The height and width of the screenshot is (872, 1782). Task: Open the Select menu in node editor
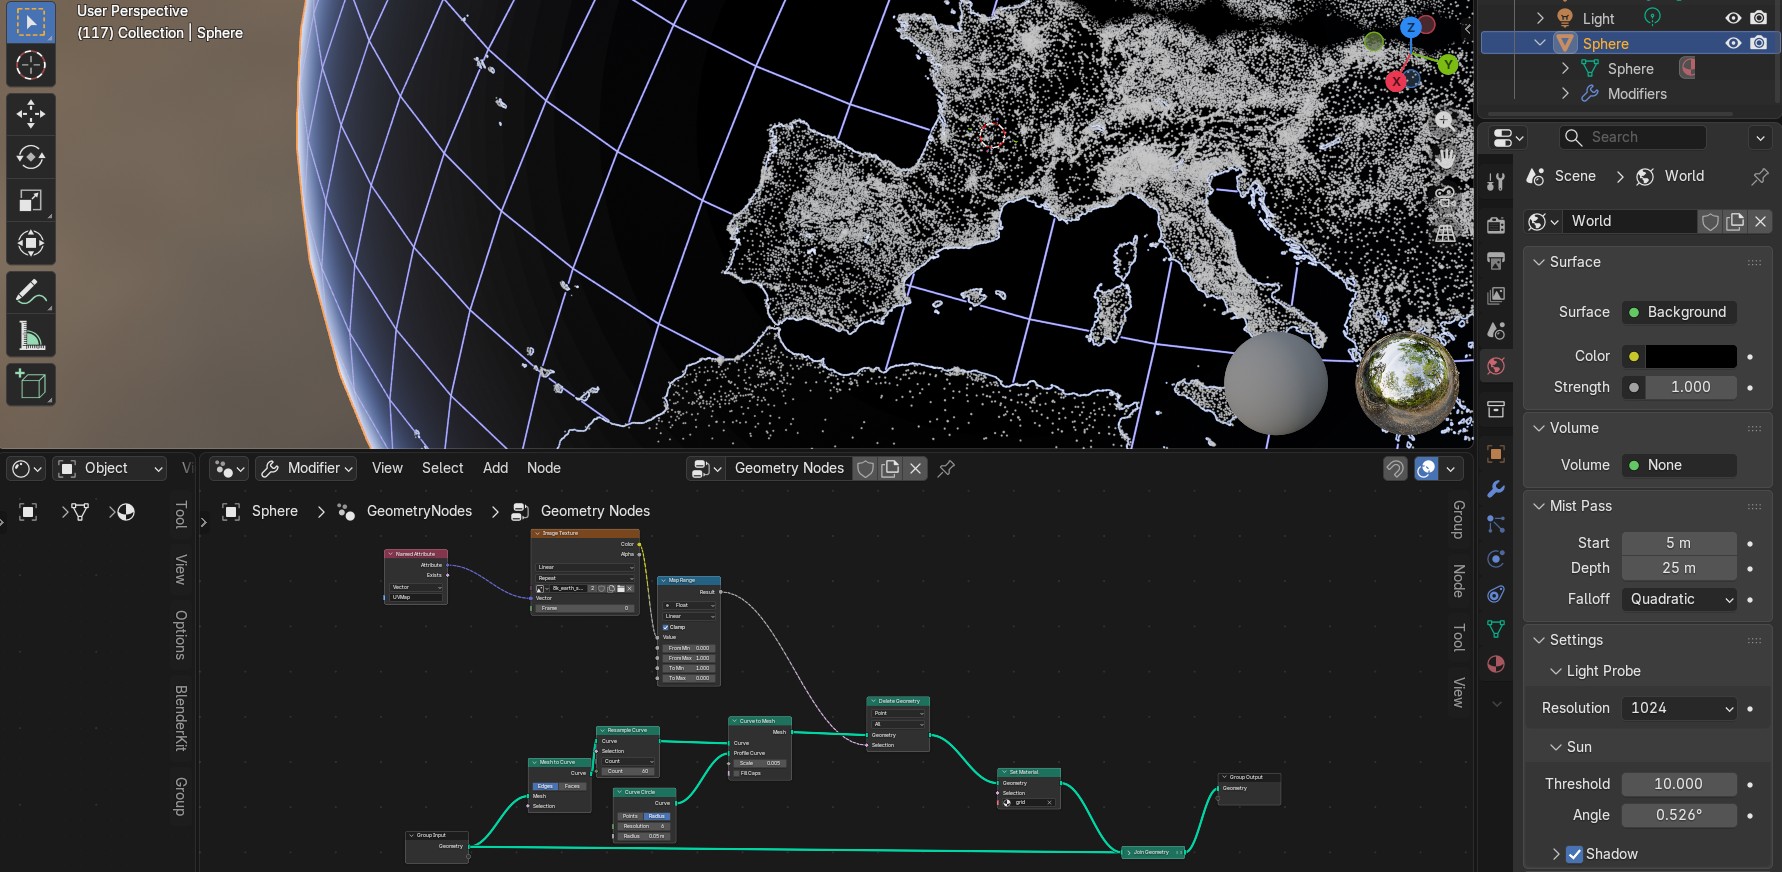(442, 468)
